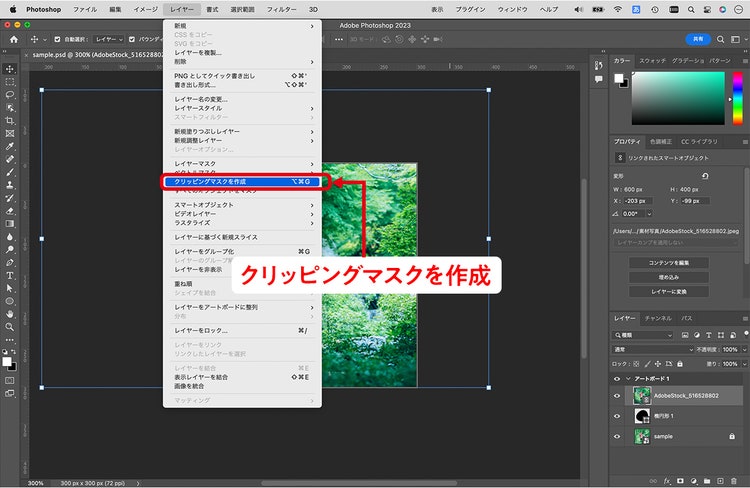This screenshot has height=488, width=750.
Task: Collapse the アートボード 1 group
Action: tap(629, 379)
